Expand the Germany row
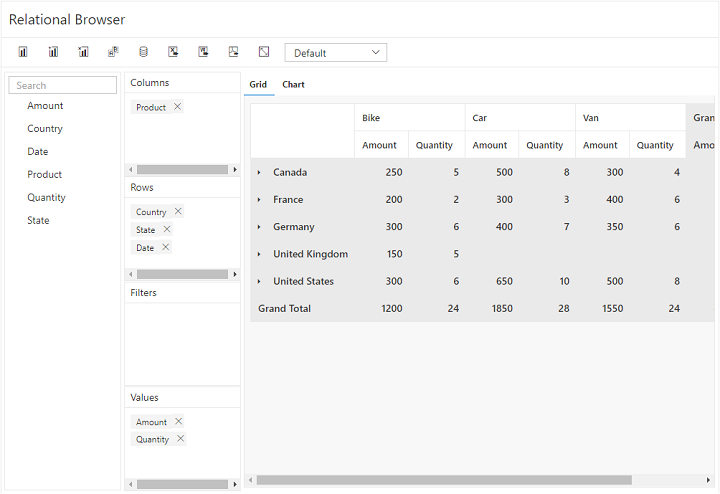The height and width of the screenshot is (494, 720). point(259,227)
